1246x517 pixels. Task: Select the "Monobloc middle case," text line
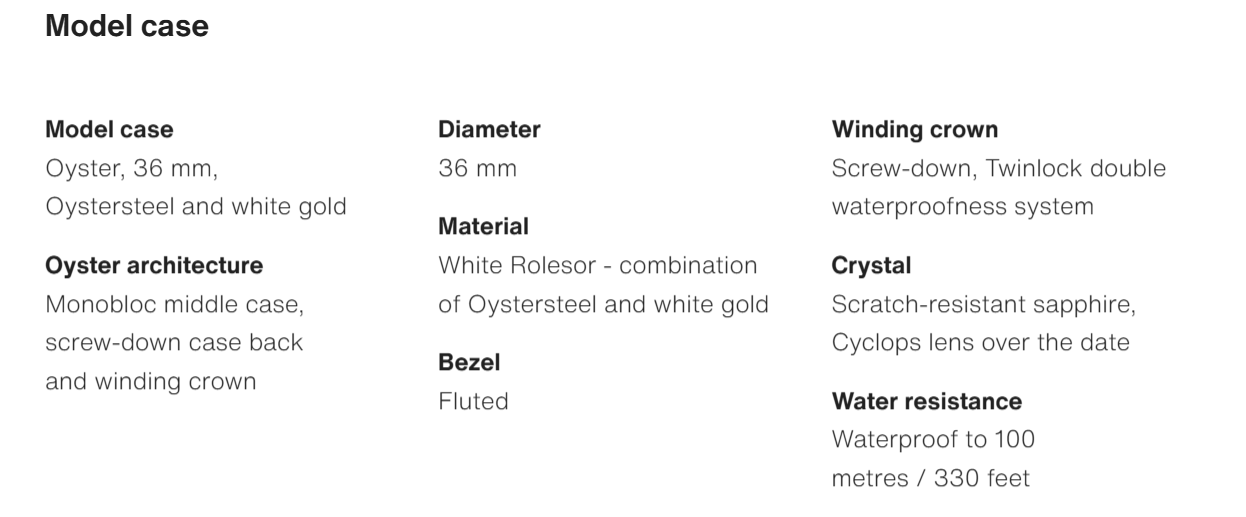tap(174, 304)
